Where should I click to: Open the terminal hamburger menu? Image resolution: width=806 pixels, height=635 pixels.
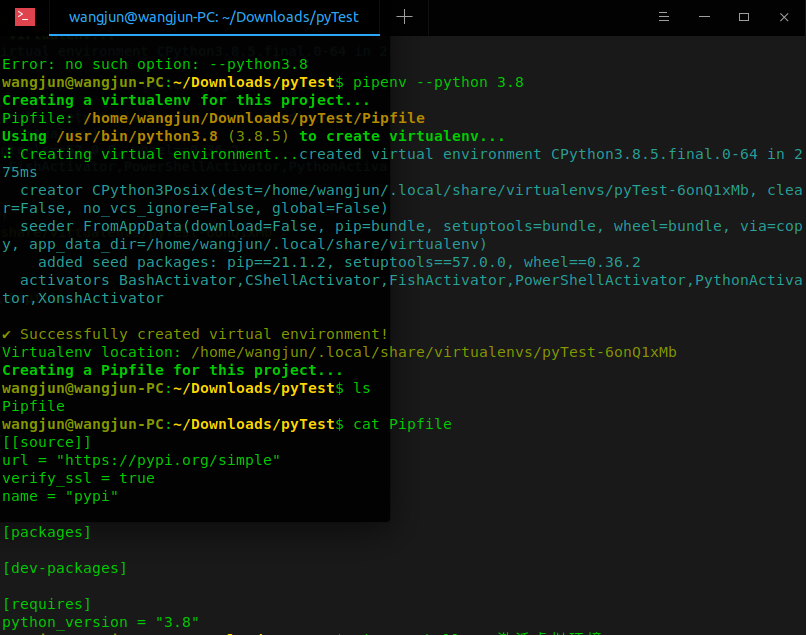coord(664,17)
